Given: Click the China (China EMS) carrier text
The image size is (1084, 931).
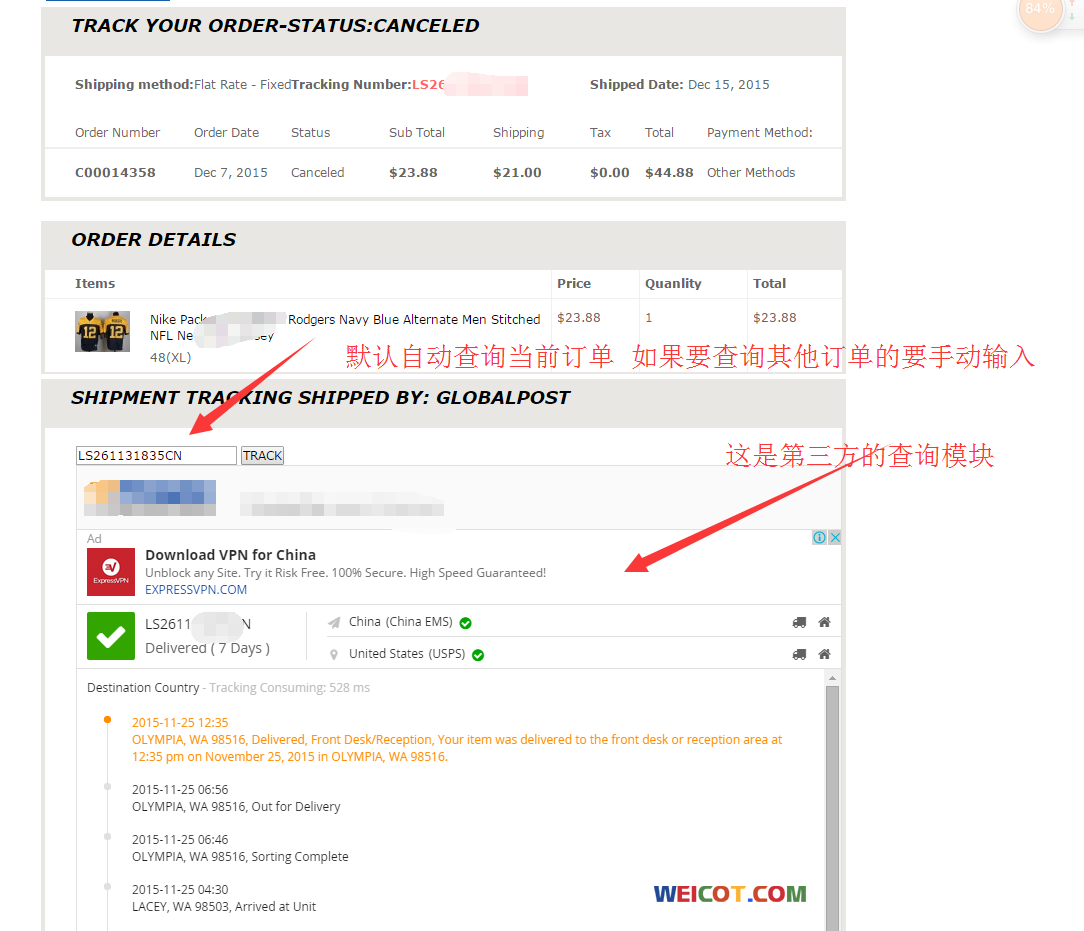Looking at the screenshot, I should [400, 621].
